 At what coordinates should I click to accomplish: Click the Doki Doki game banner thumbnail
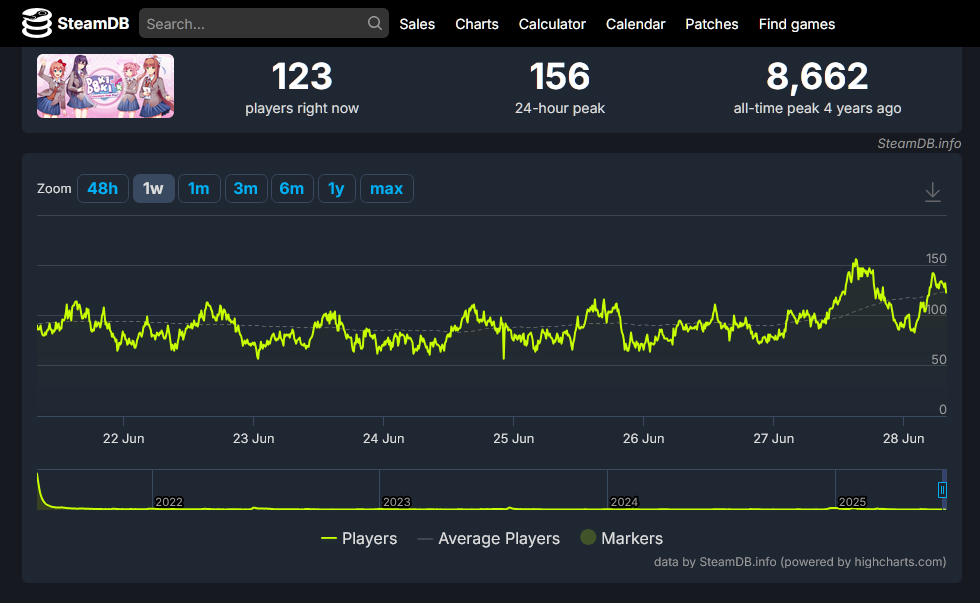coord(105,86)
